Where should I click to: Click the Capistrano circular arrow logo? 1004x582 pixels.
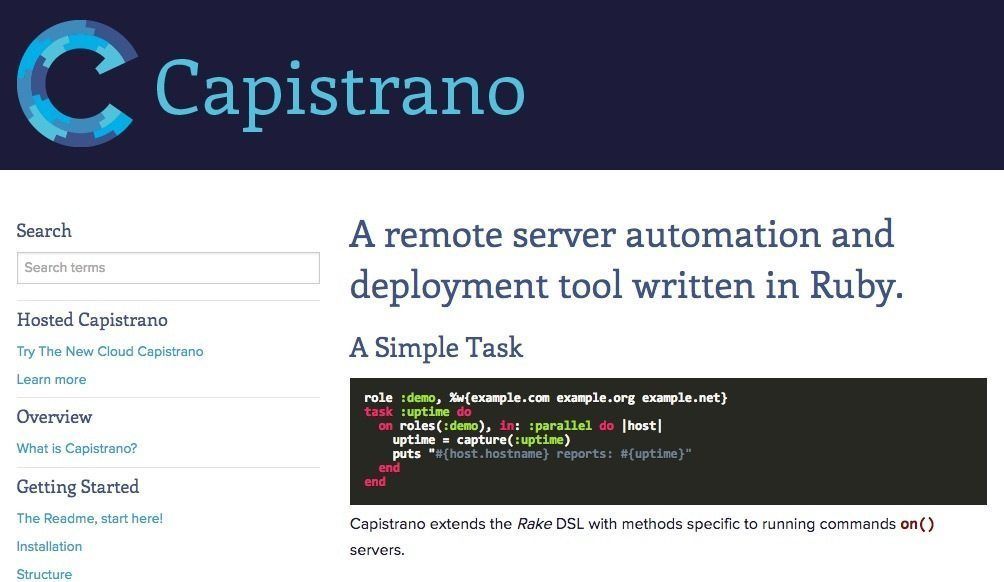coord(77,83)
